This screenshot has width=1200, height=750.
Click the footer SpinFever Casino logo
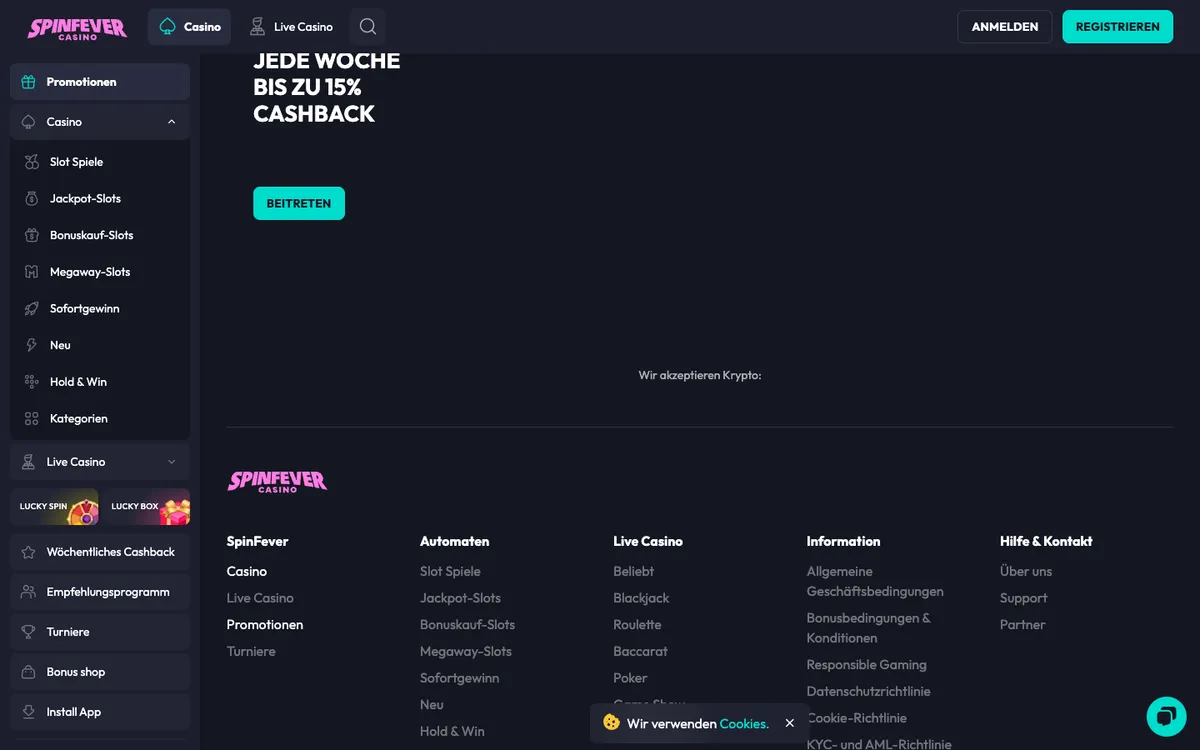(277, 481)
